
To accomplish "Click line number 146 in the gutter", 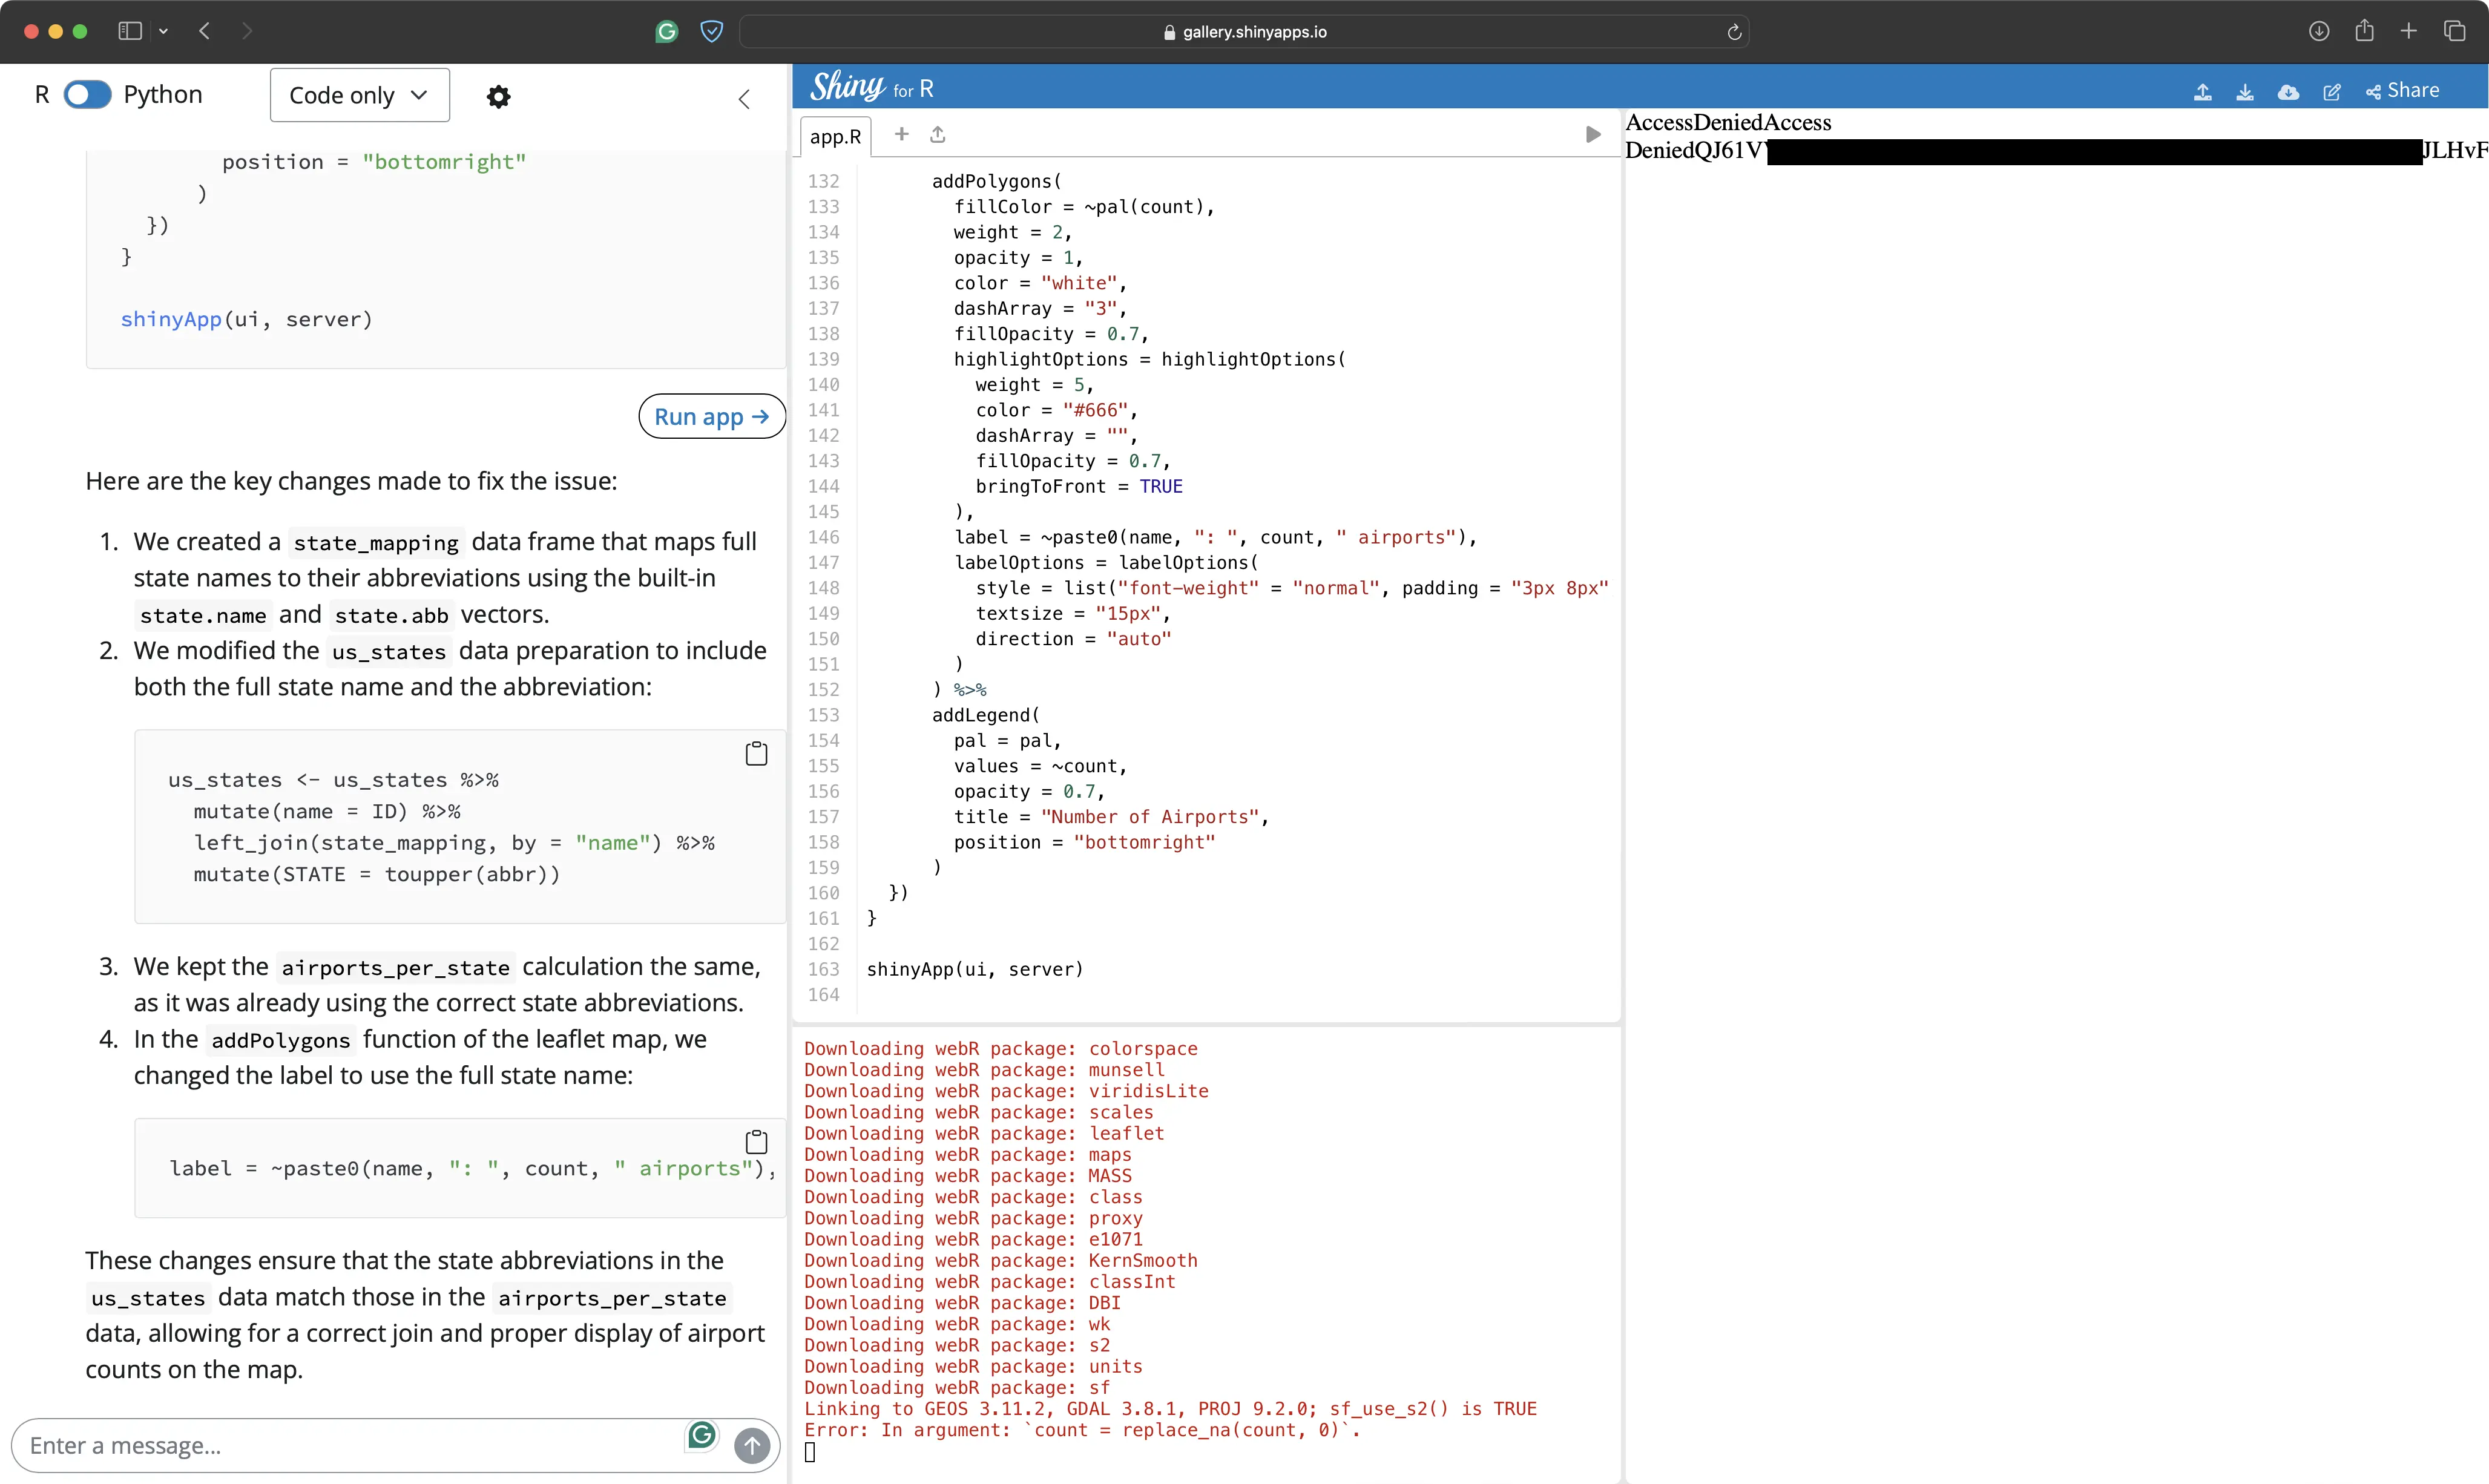I will 823,537.
